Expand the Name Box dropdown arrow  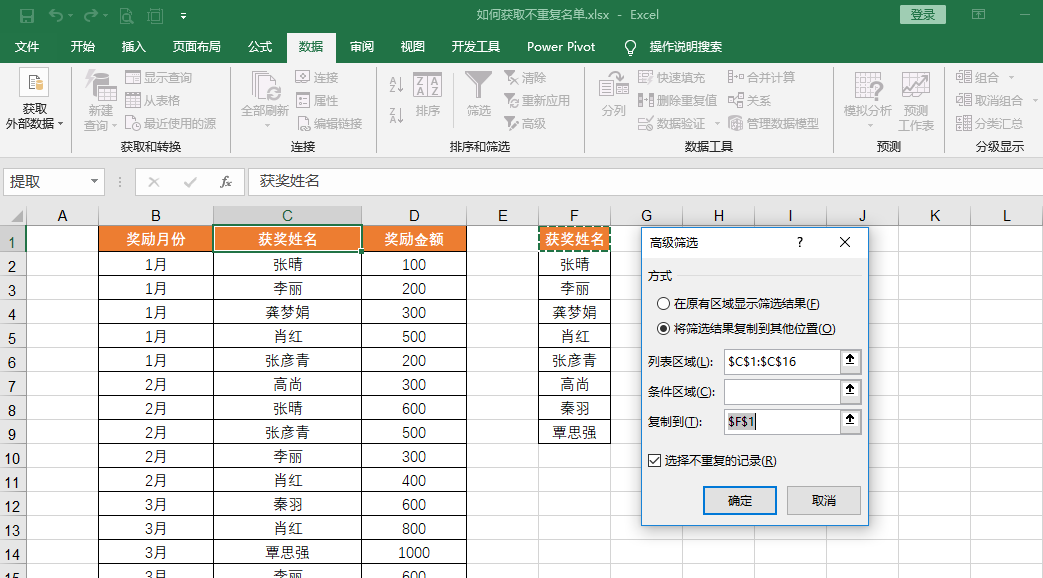(x=94, y=182)
